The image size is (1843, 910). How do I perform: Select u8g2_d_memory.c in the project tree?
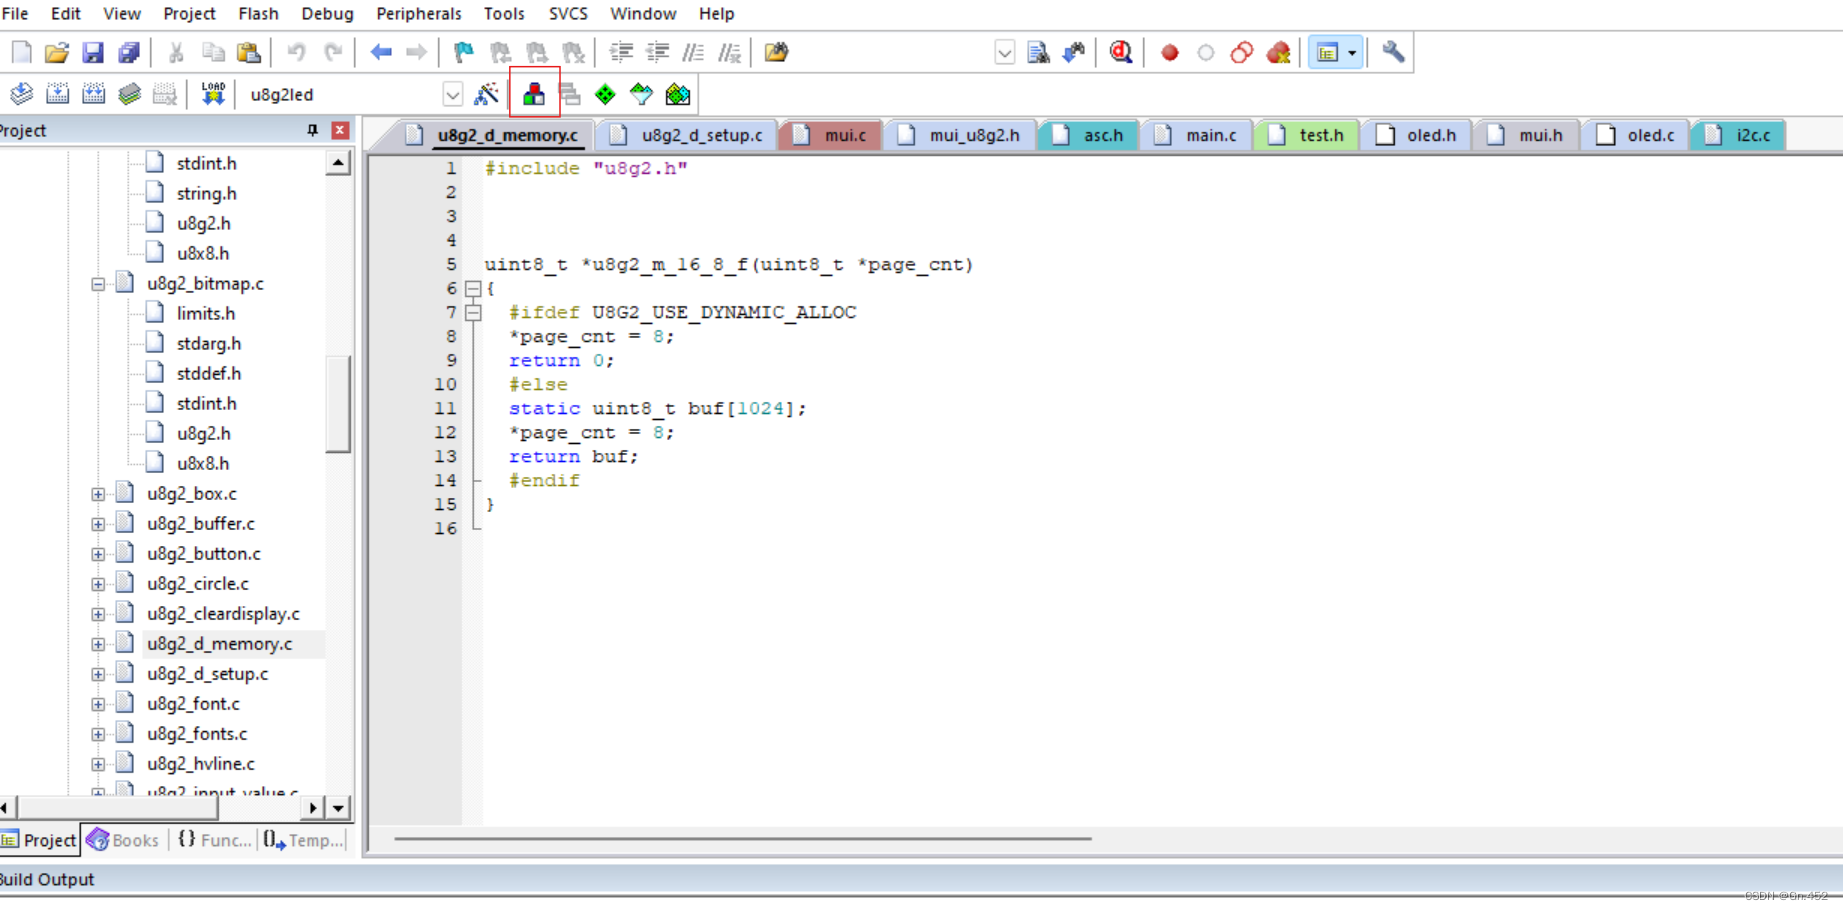click(x=219, y=644)
